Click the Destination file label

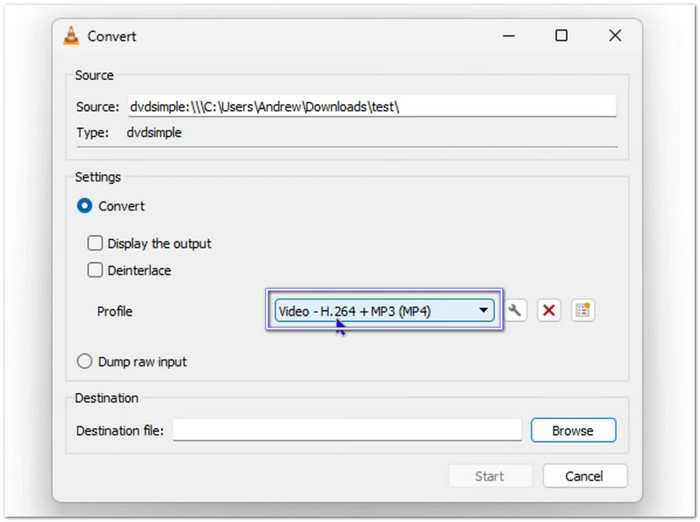click(120, 431)
